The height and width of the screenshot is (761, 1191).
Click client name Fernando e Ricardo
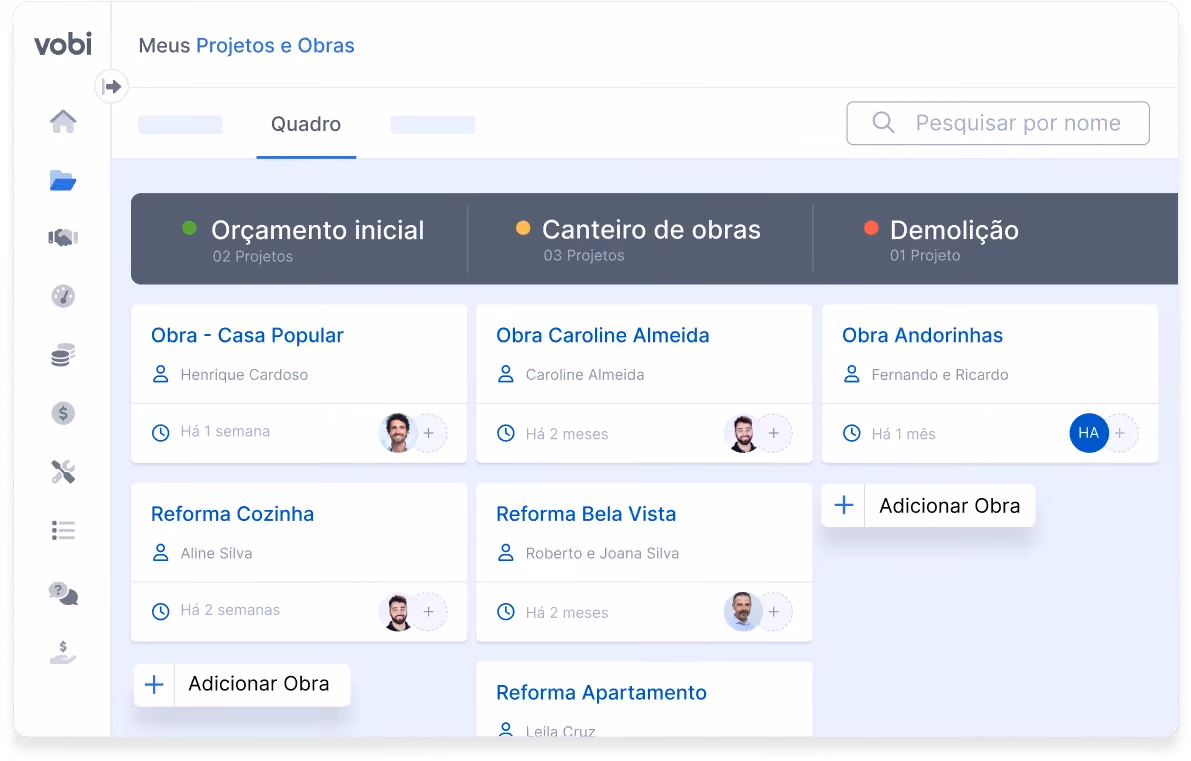coord(940,374)
